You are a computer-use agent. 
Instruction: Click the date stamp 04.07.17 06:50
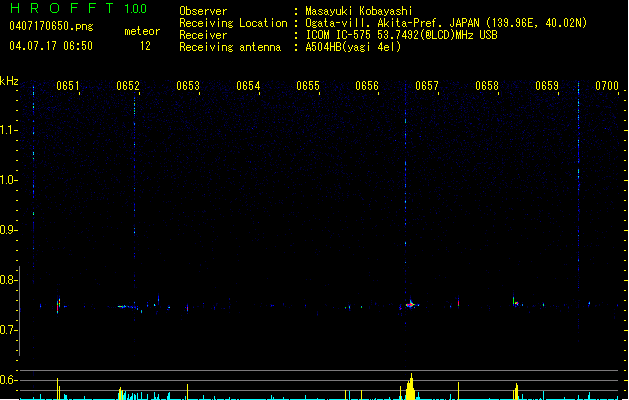[x=51, y=46]
